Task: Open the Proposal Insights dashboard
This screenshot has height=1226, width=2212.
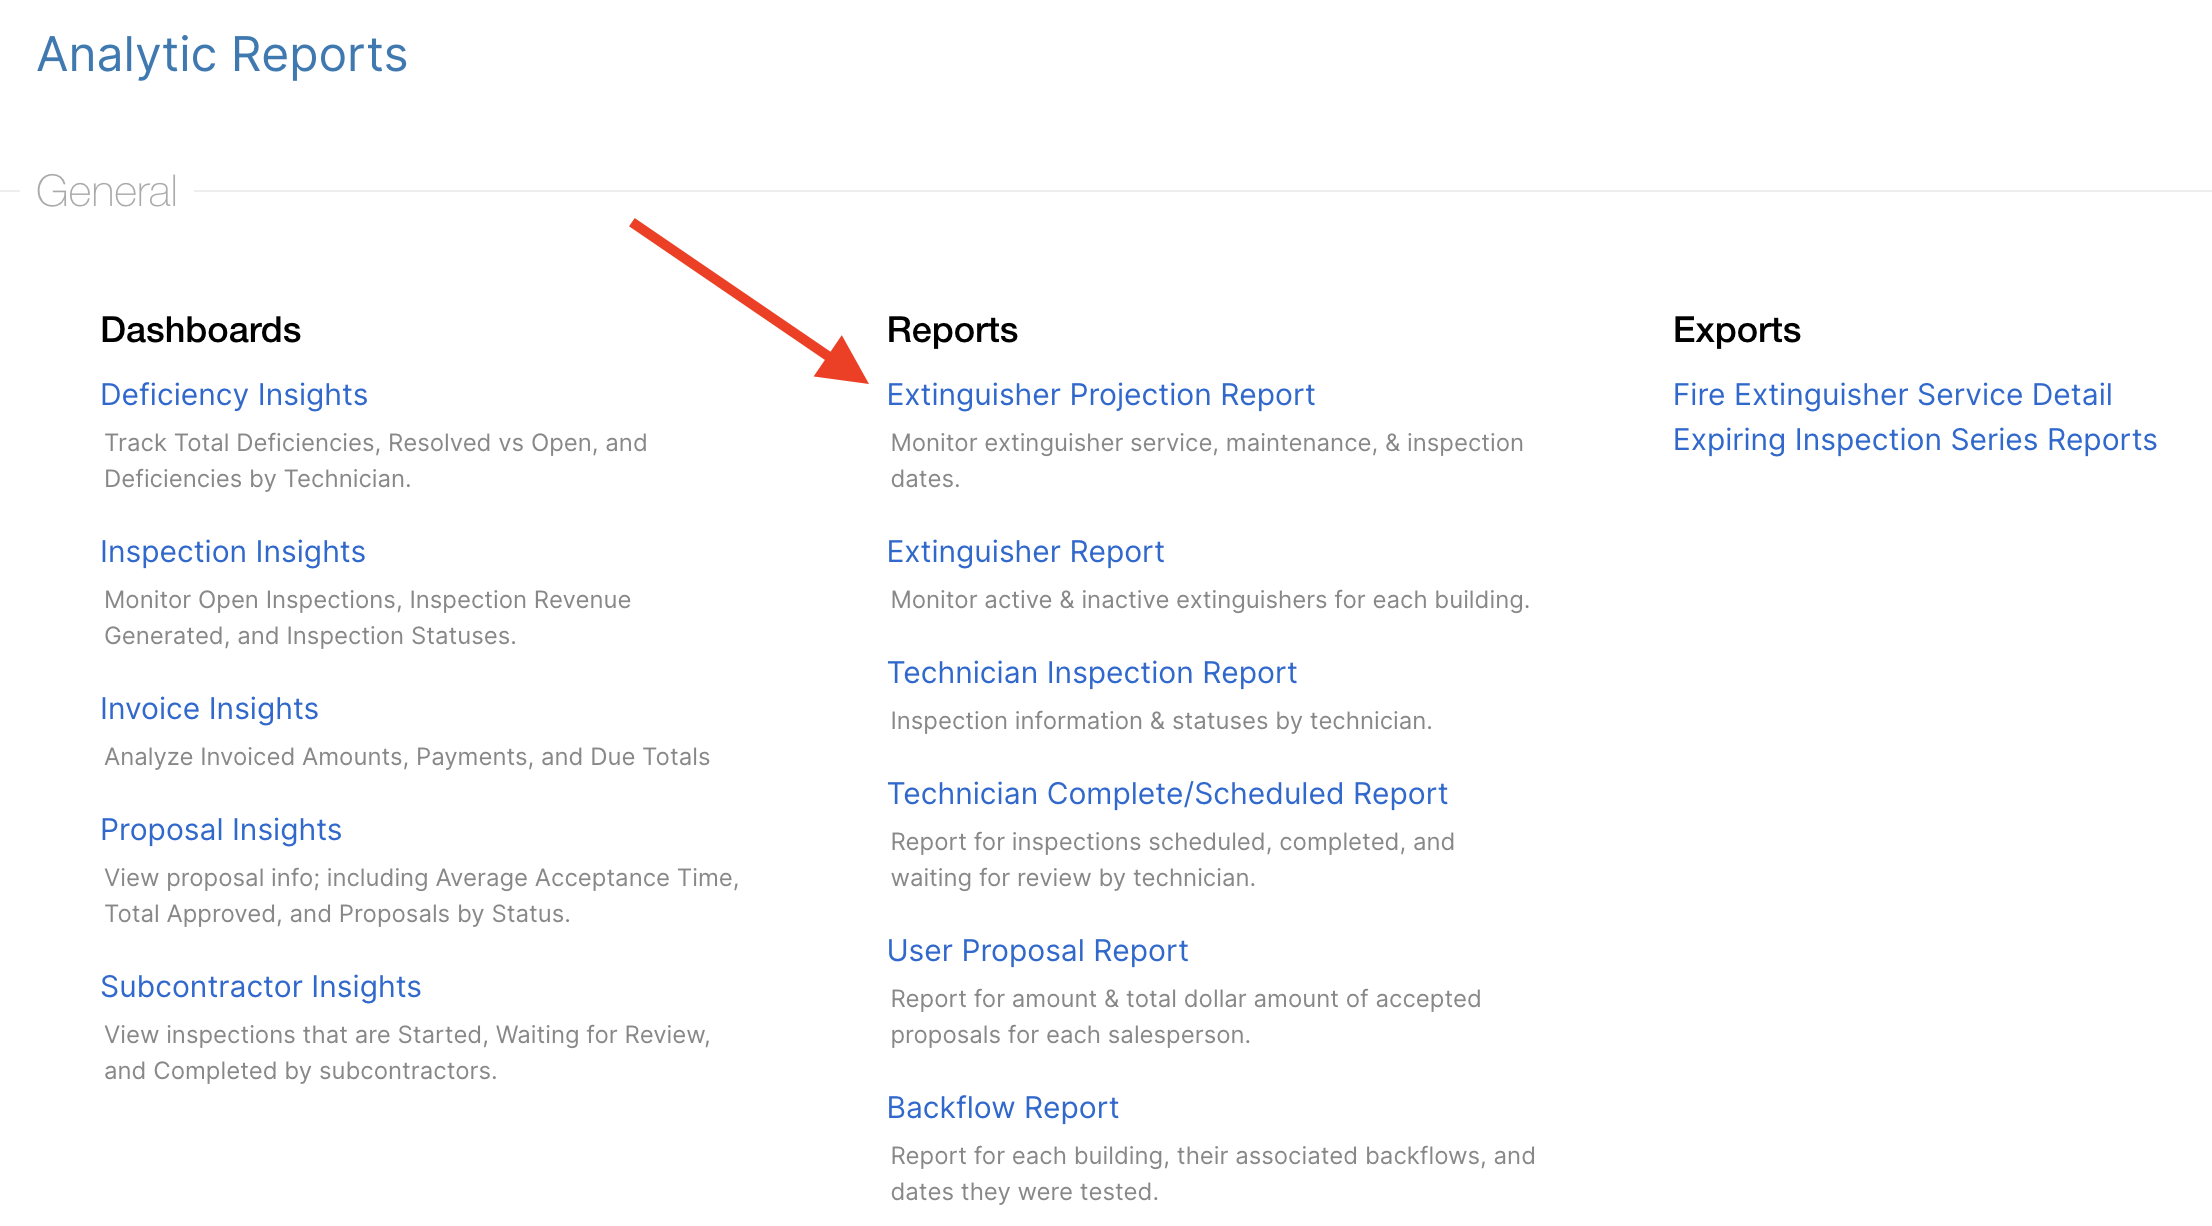Action: [221, 830]
